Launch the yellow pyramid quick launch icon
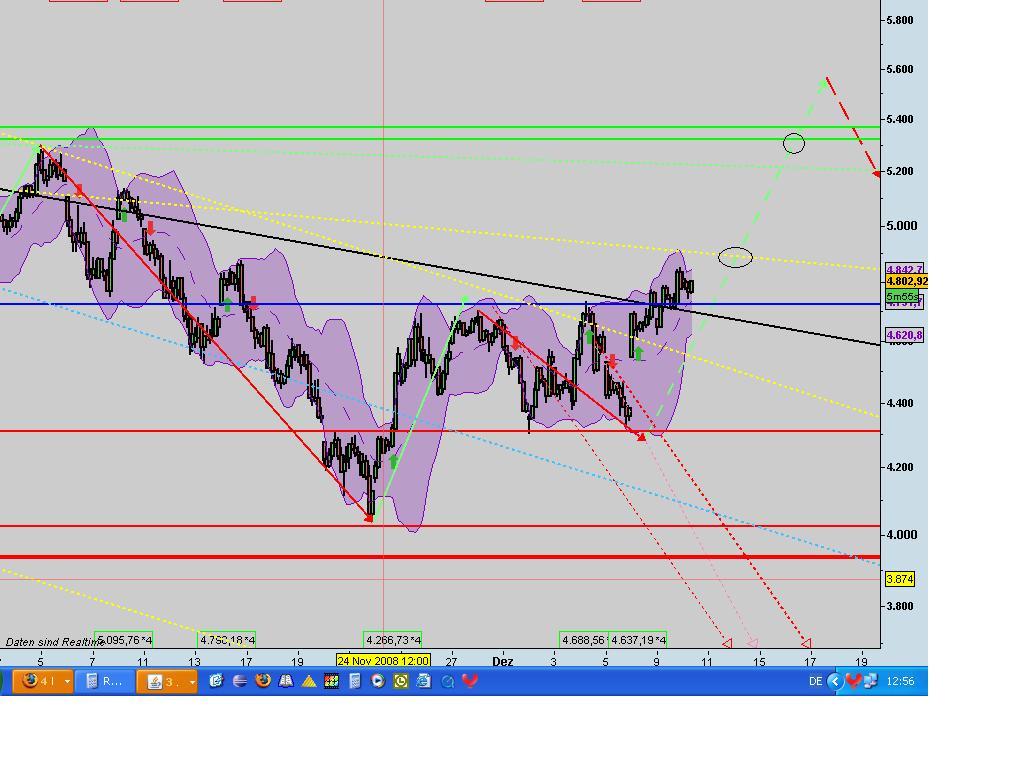This screenshot has width=1024, height=768. [x=309, y=681]
